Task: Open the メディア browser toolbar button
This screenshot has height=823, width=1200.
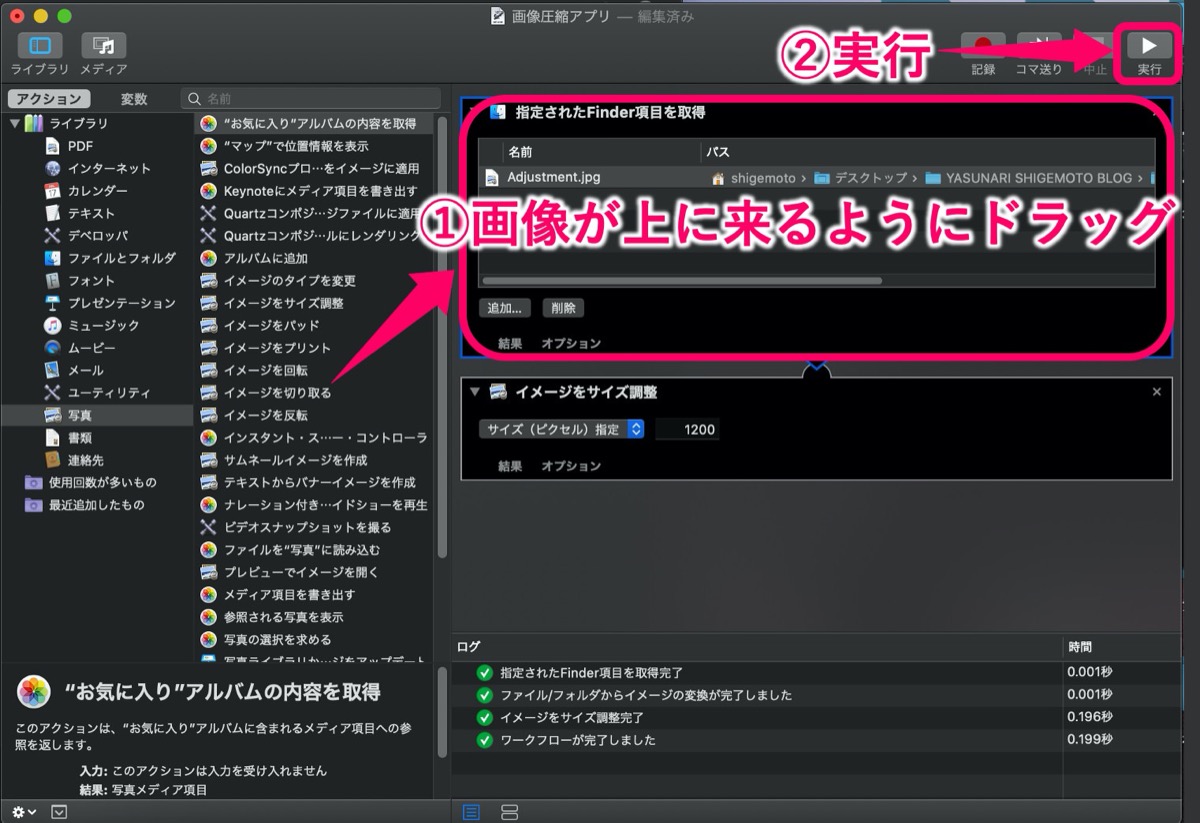Action: coord(103,46)
